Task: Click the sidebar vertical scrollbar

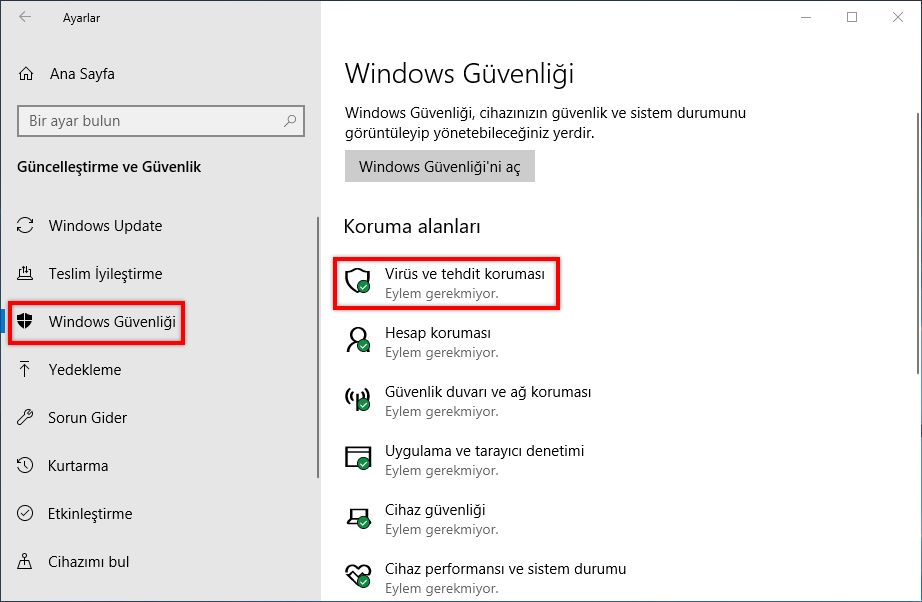Action: (318, 350)
